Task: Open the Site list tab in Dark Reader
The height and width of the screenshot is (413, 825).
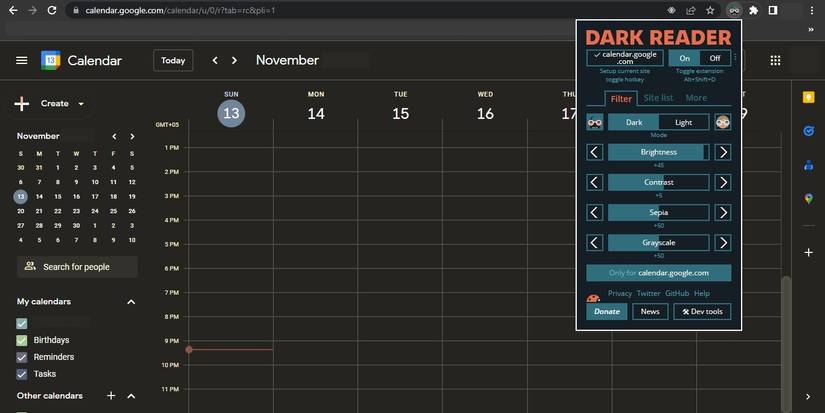Action: click(x=658, y=98)
